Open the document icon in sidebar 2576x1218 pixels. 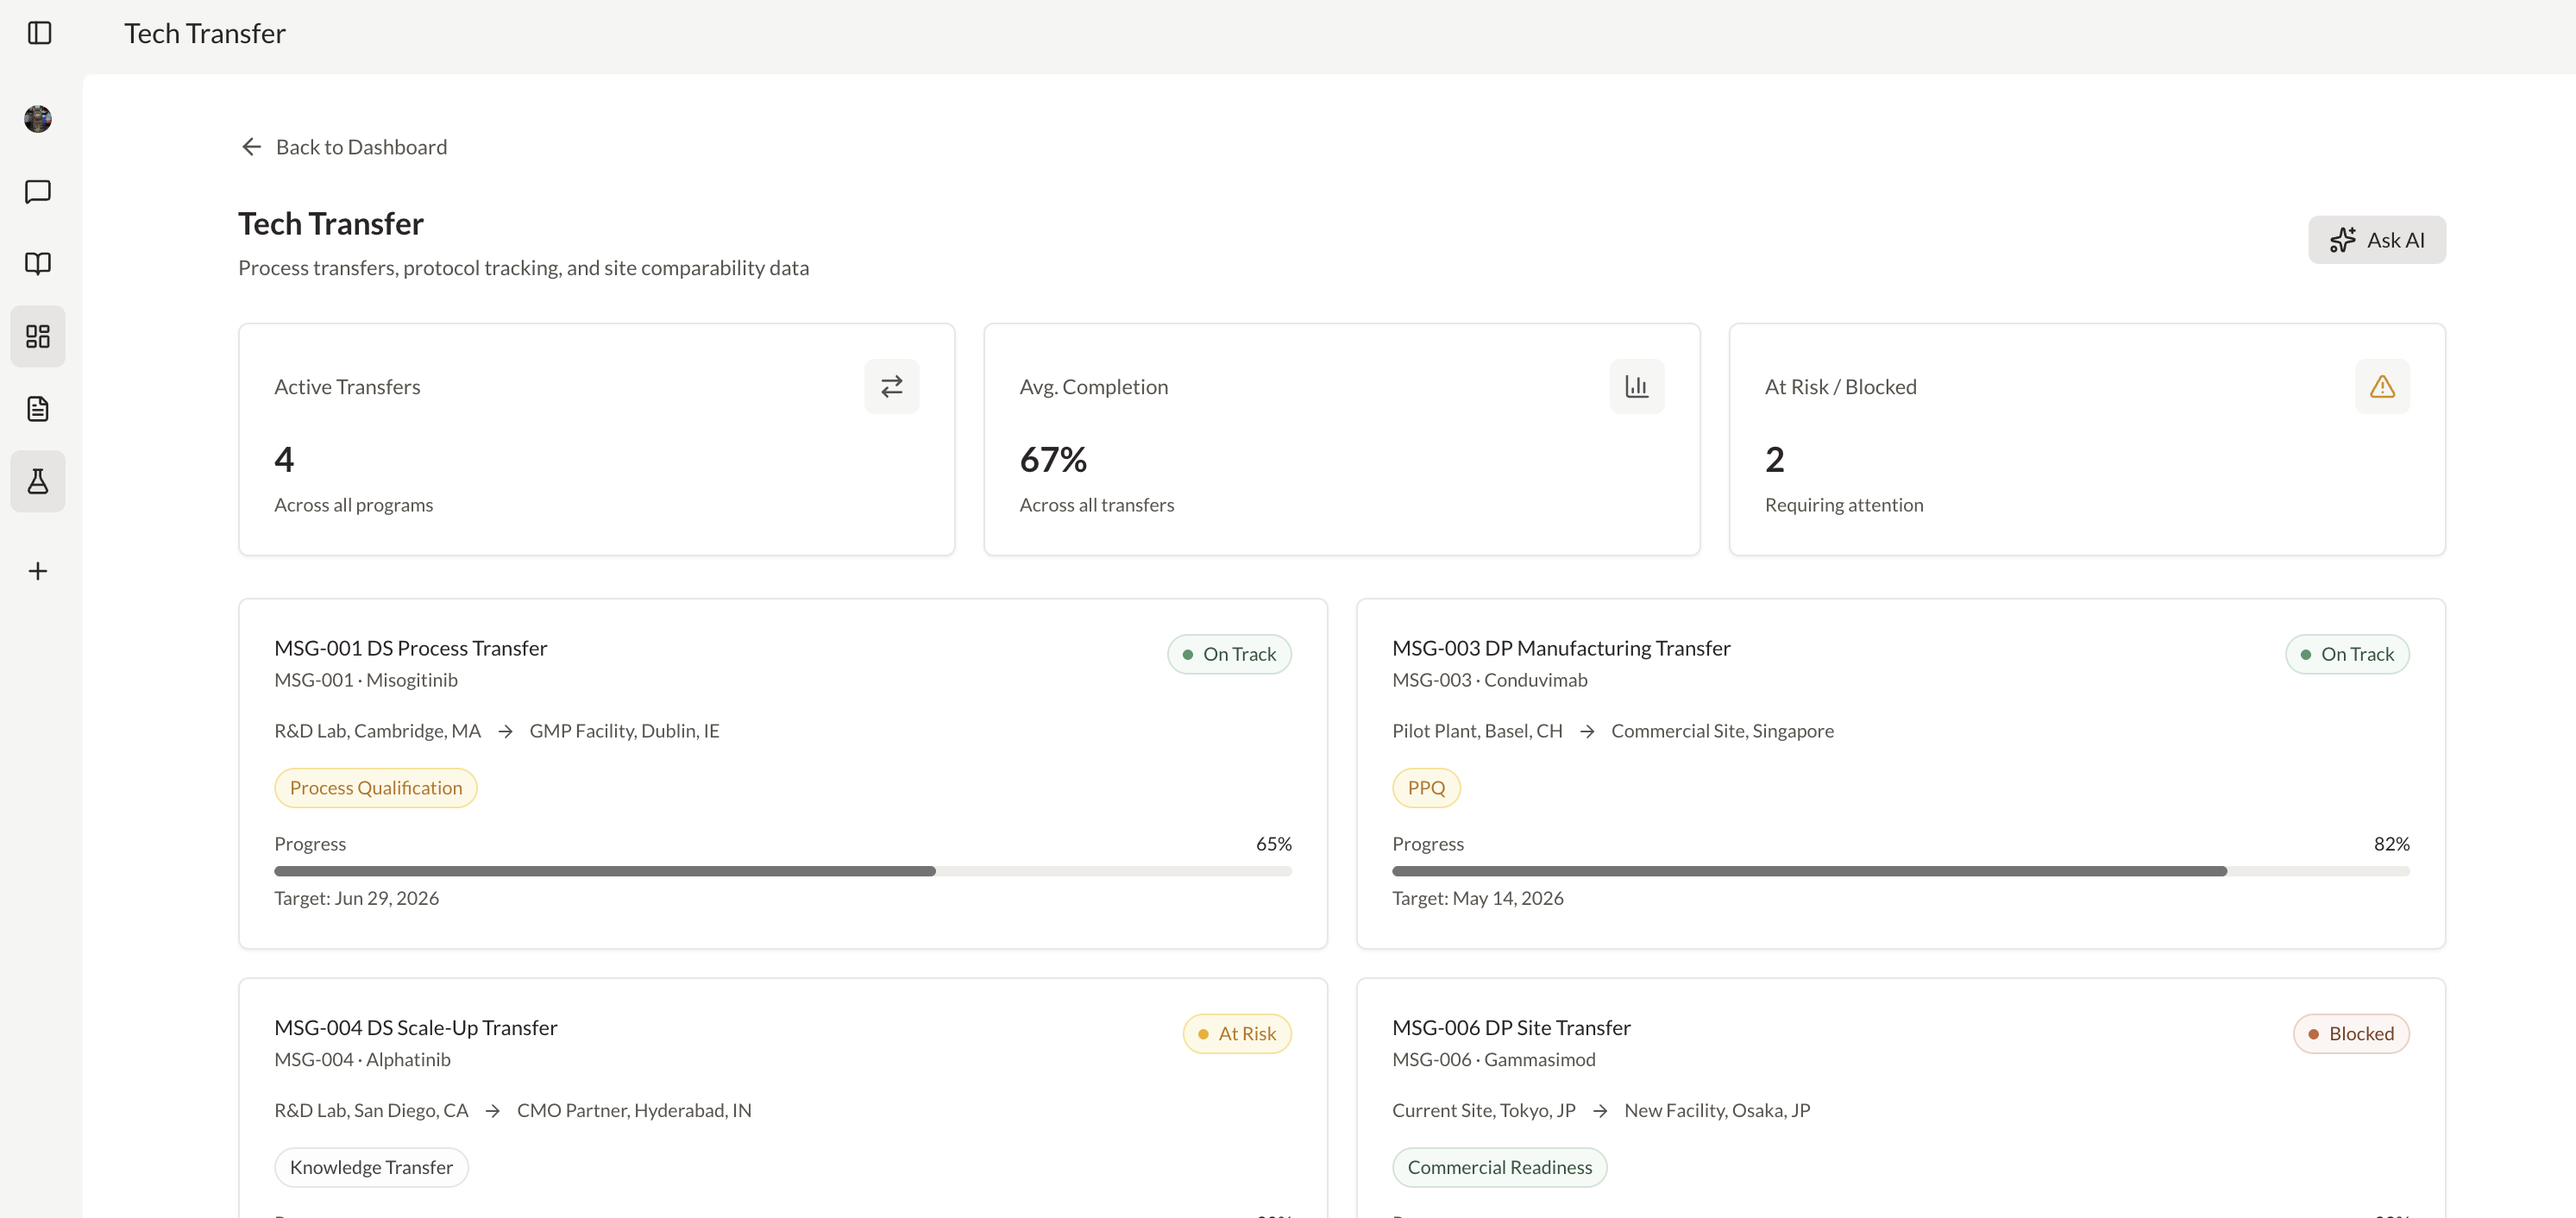pyautogui.click(x=38, y=408)
